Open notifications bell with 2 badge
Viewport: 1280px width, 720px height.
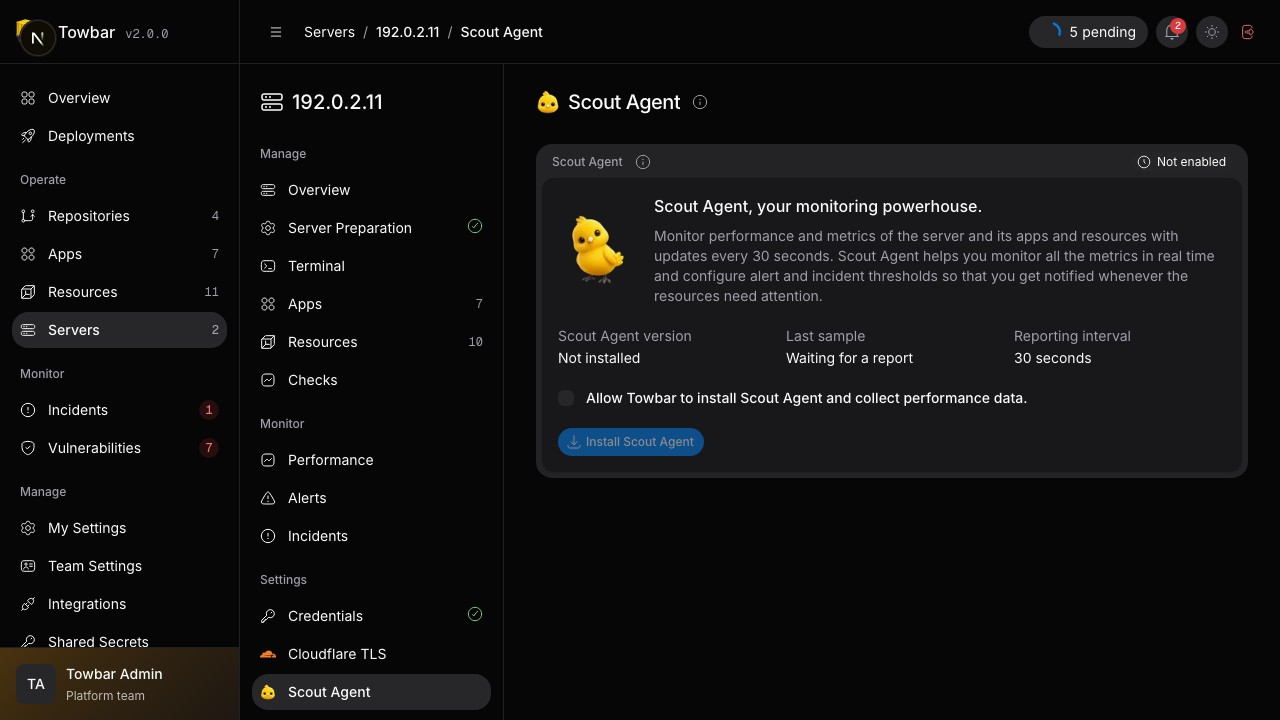click(x=1172, y=32)
